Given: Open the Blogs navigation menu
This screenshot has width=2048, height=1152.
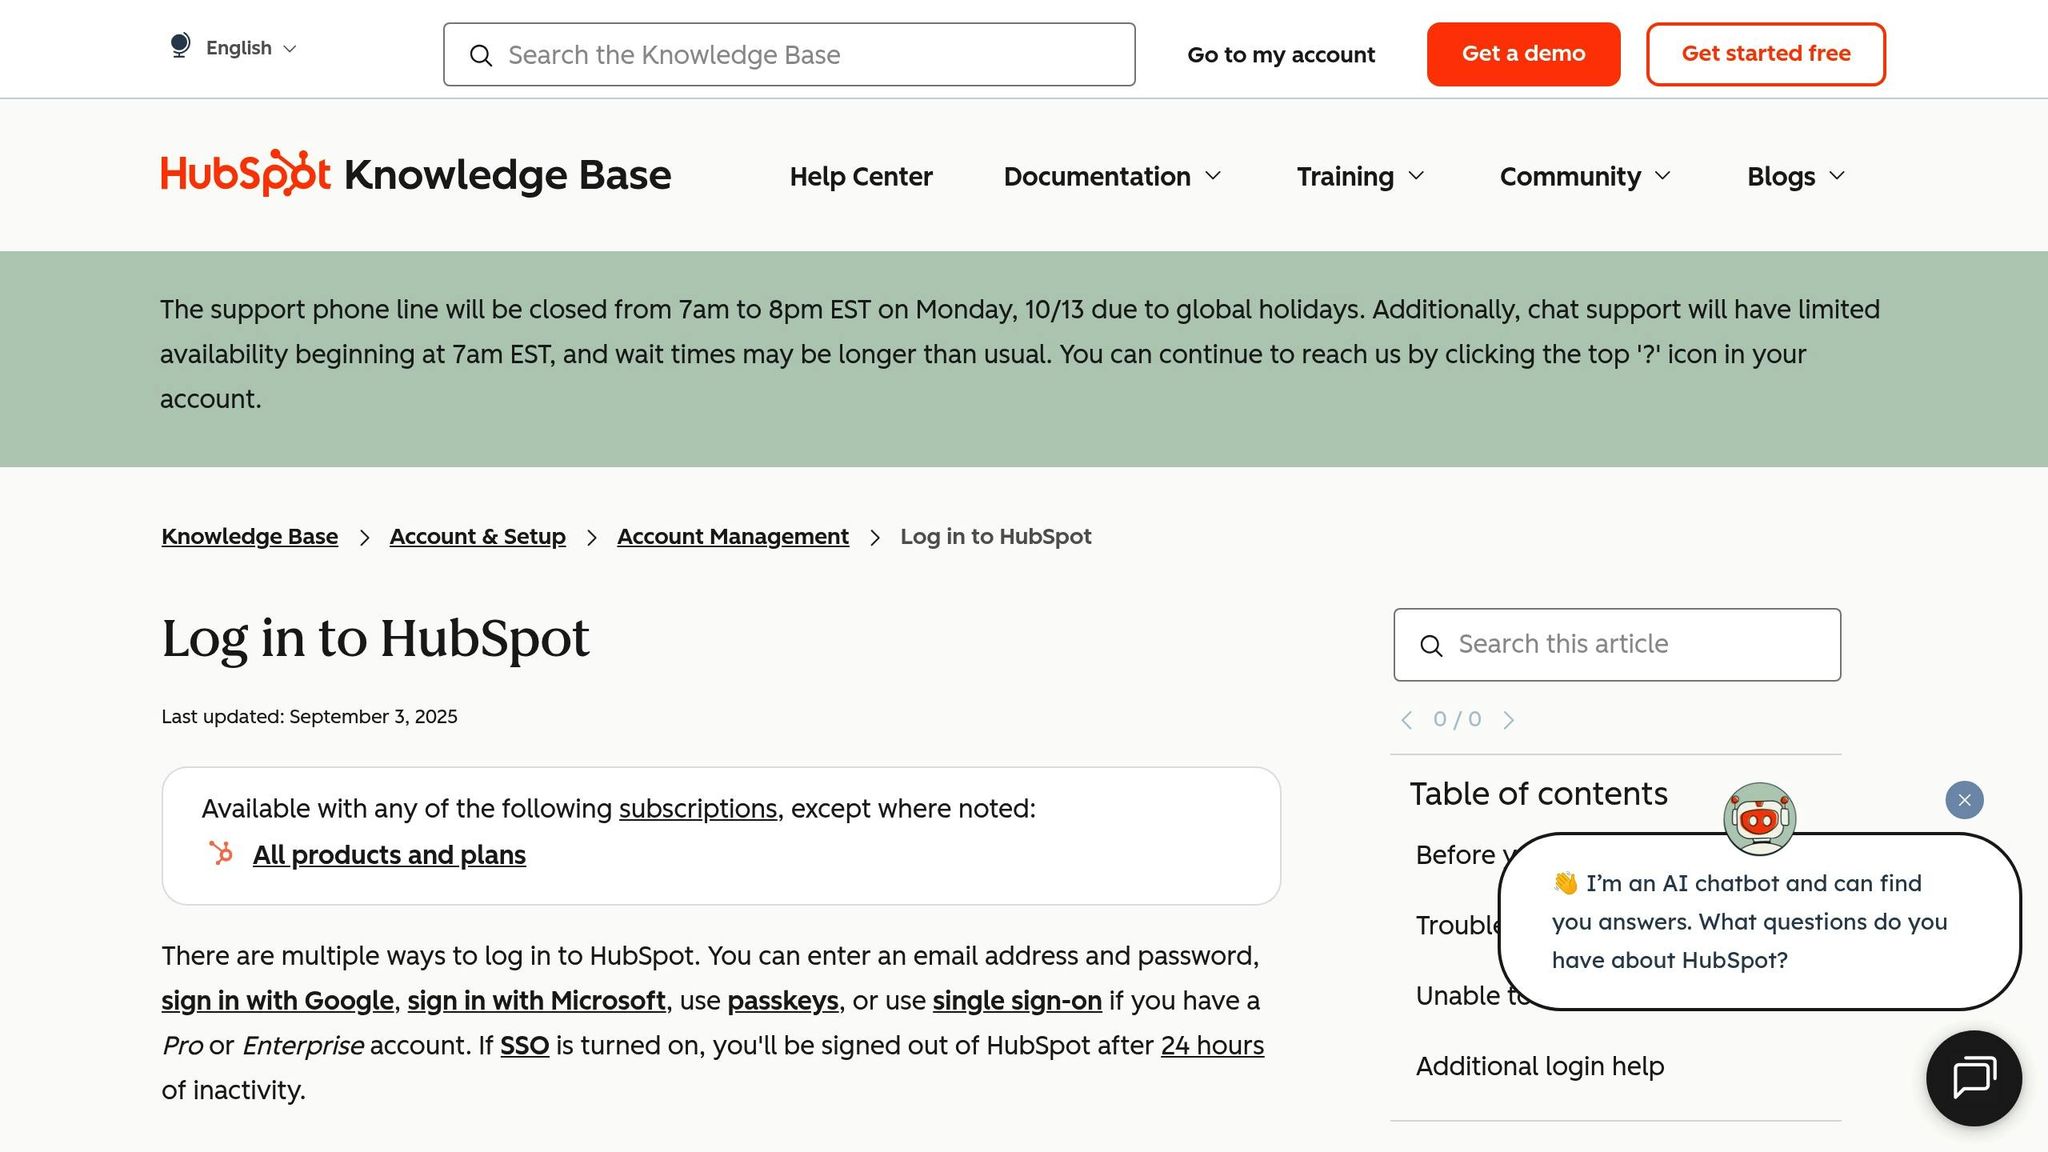Looking at the screenshot, I should (x=1795, y=176).
